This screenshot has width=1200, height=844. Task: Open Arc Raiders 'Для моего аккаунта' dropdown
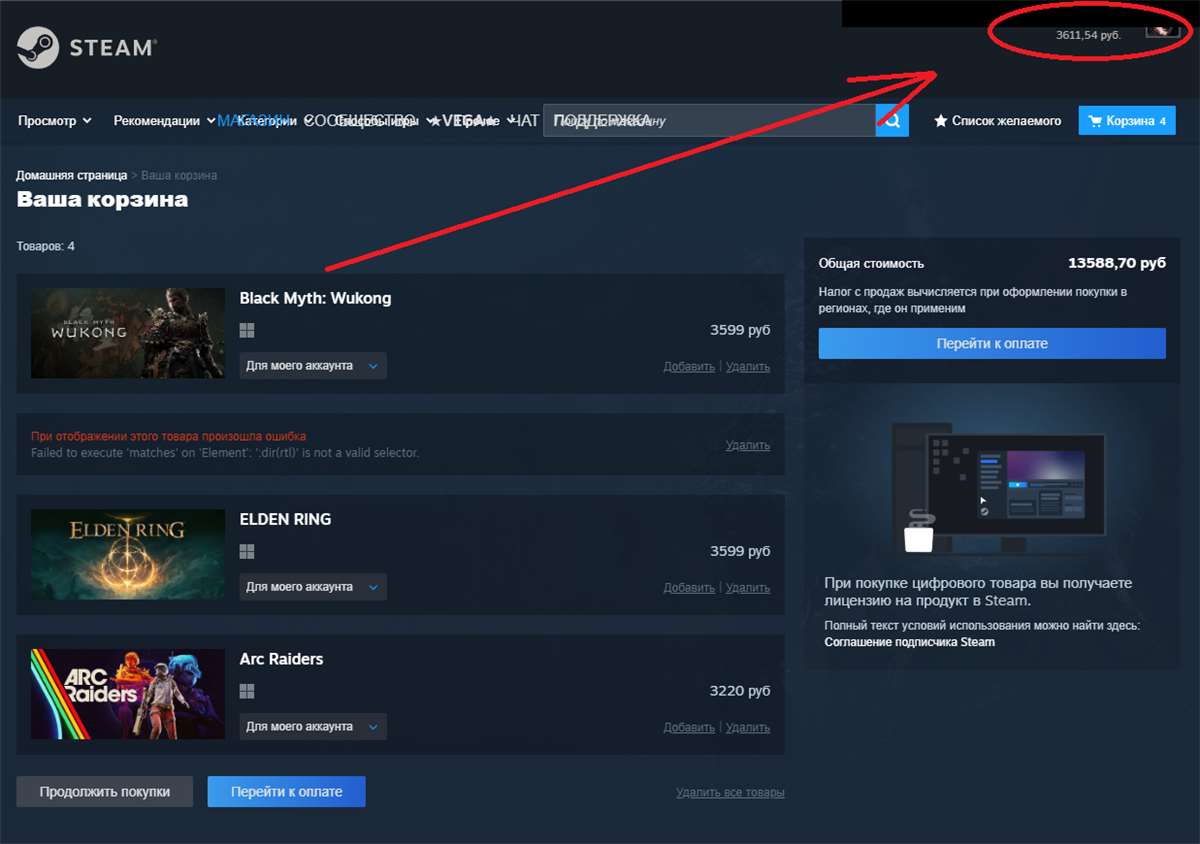[313, 727]
